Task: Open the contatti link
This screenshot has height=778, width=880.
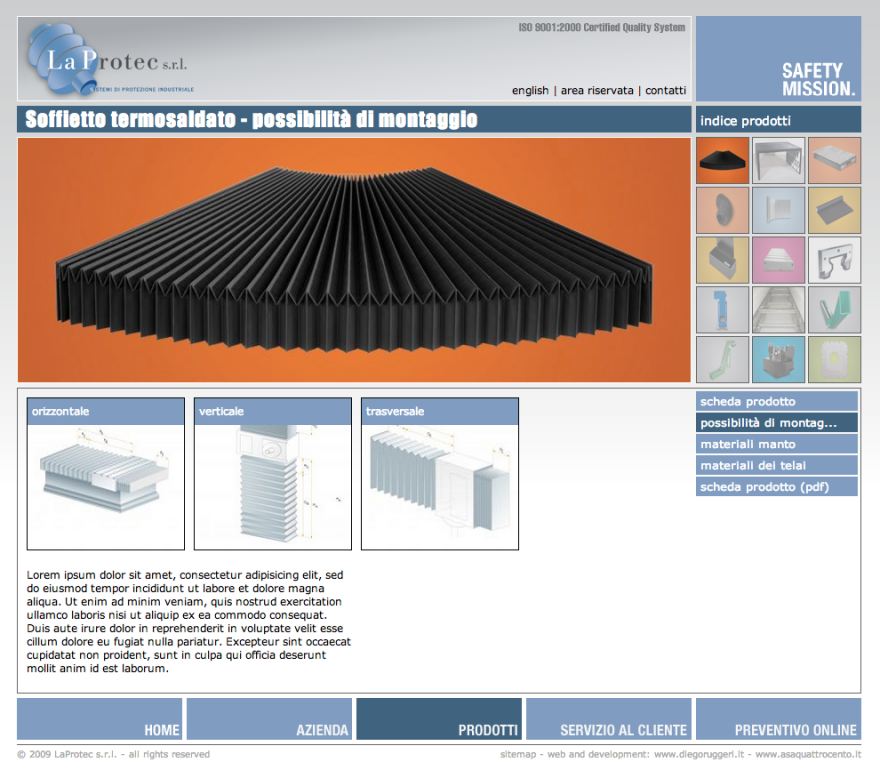Action: coord(665,90)
